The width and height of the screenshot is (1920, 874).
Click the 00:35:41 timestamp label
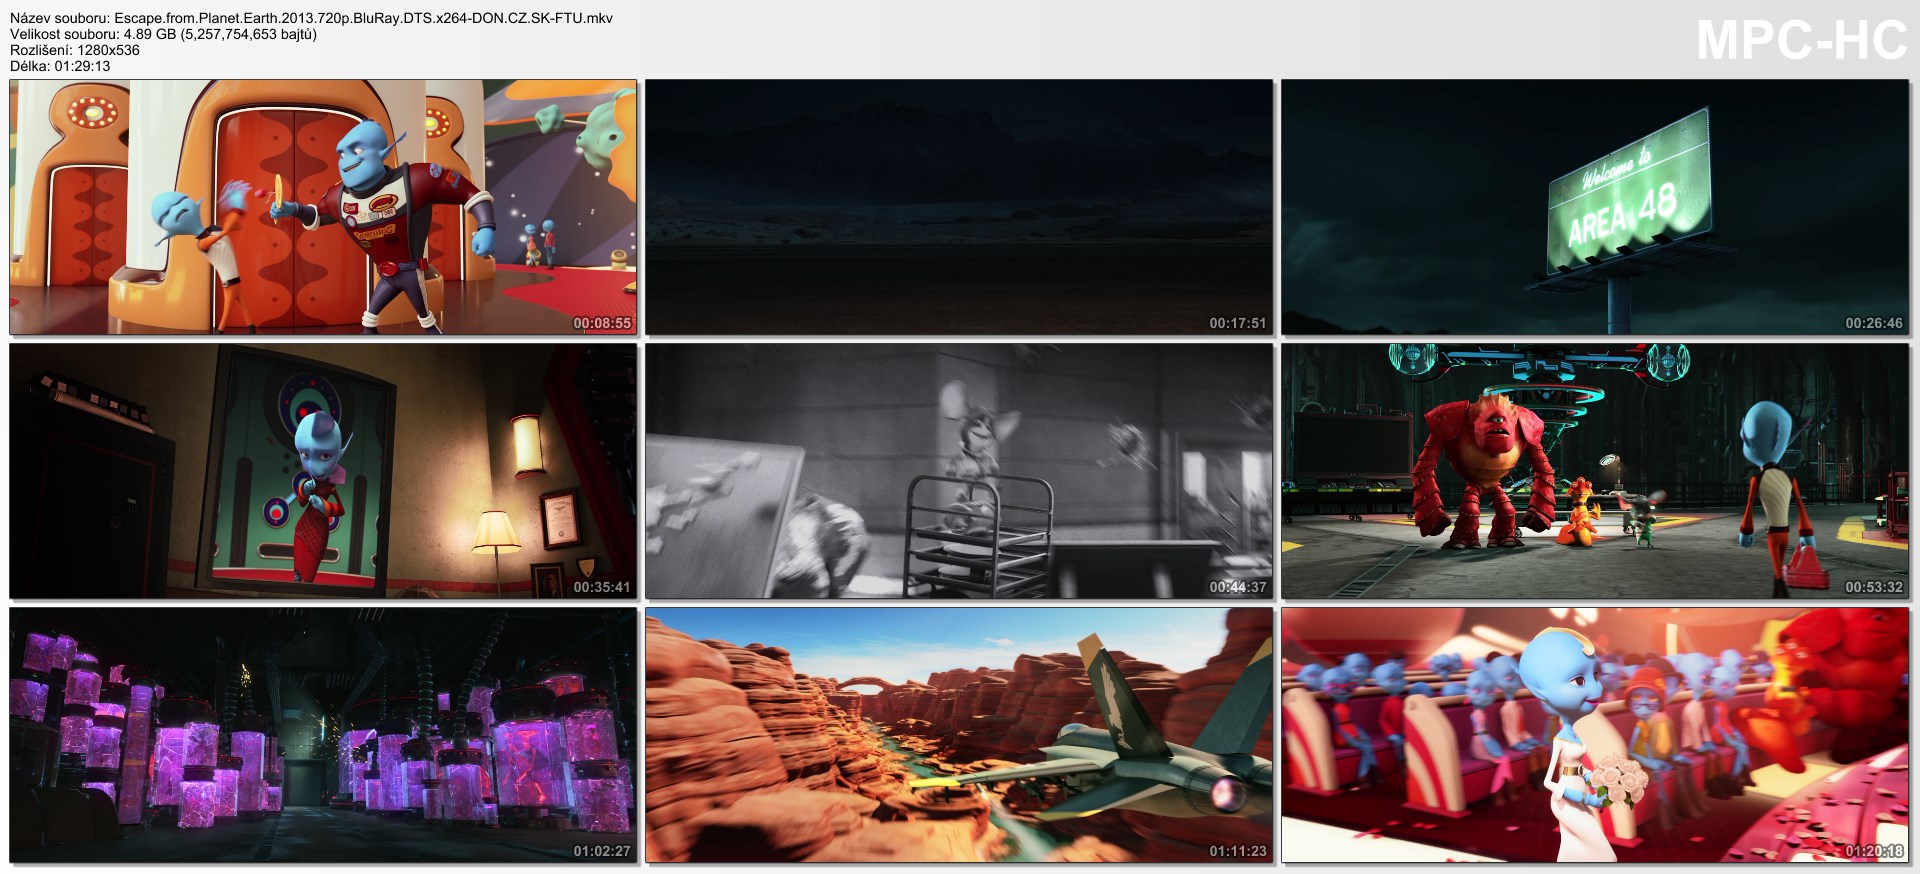click(x=602, y=587)
